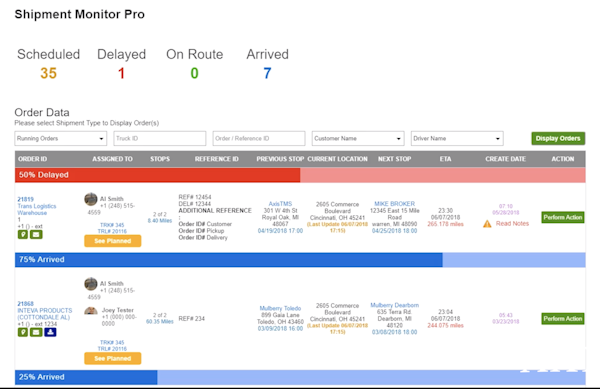
Task: Click Al Smith's avatar in order 21819
Action: [91, 199]
